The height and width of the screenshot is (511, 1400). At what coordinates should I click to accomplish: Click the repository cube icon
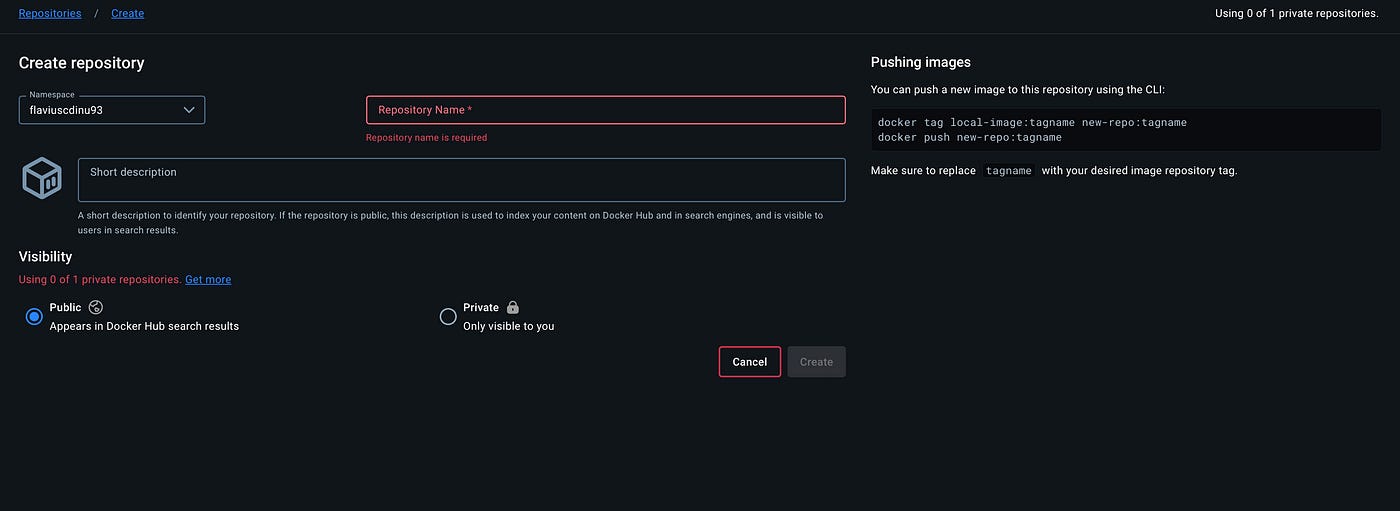coord(43,179)
